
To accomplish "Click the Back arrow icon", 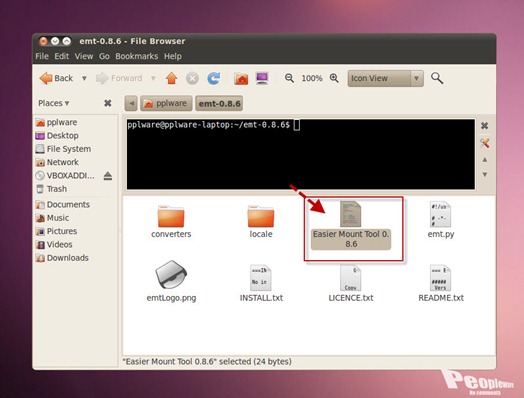I will coord(46,78).
